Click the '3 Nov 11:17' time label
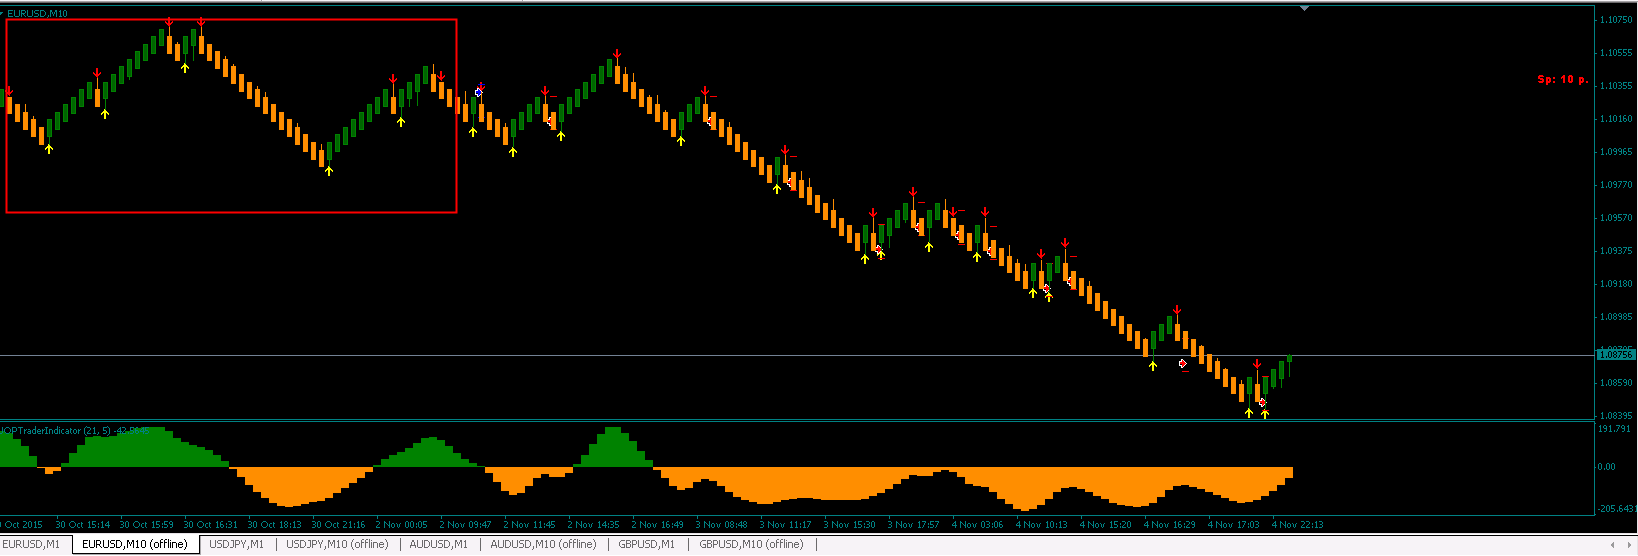The image size is (1638, 556). click(x=785, y=524)
